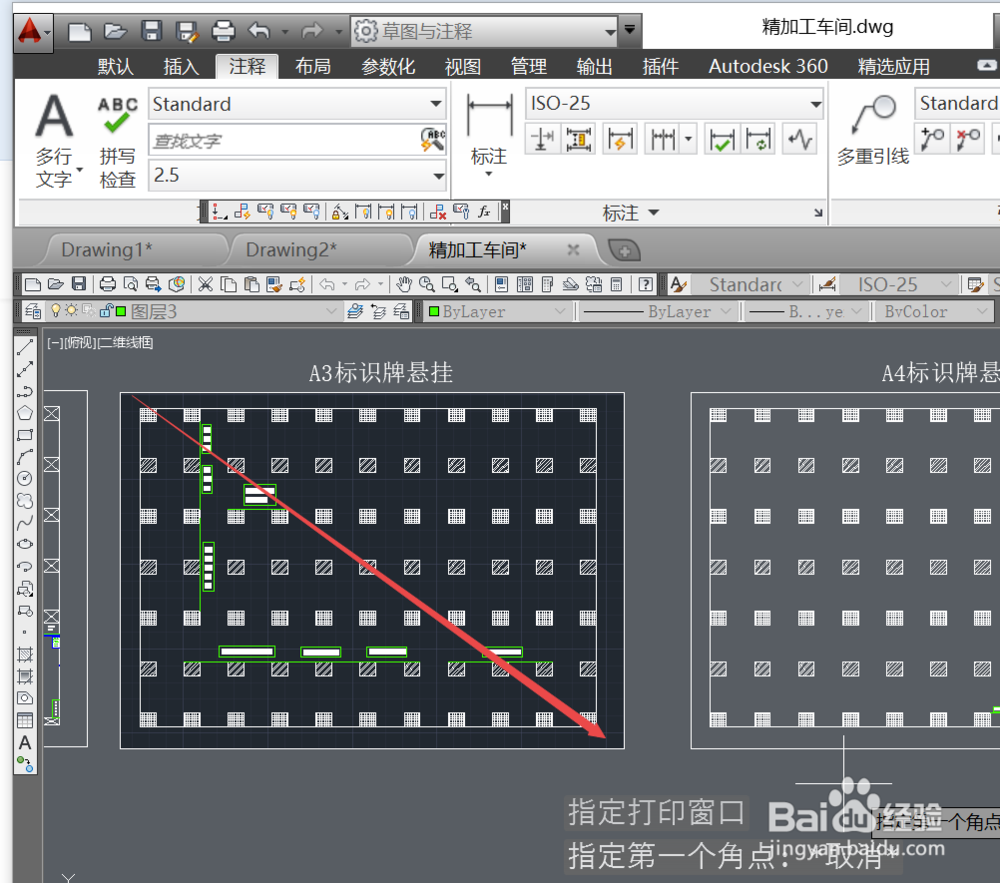1000x883 pixels.
Task: Toggle layer freeze sun icon for 图层3
Action: point(71,310)
